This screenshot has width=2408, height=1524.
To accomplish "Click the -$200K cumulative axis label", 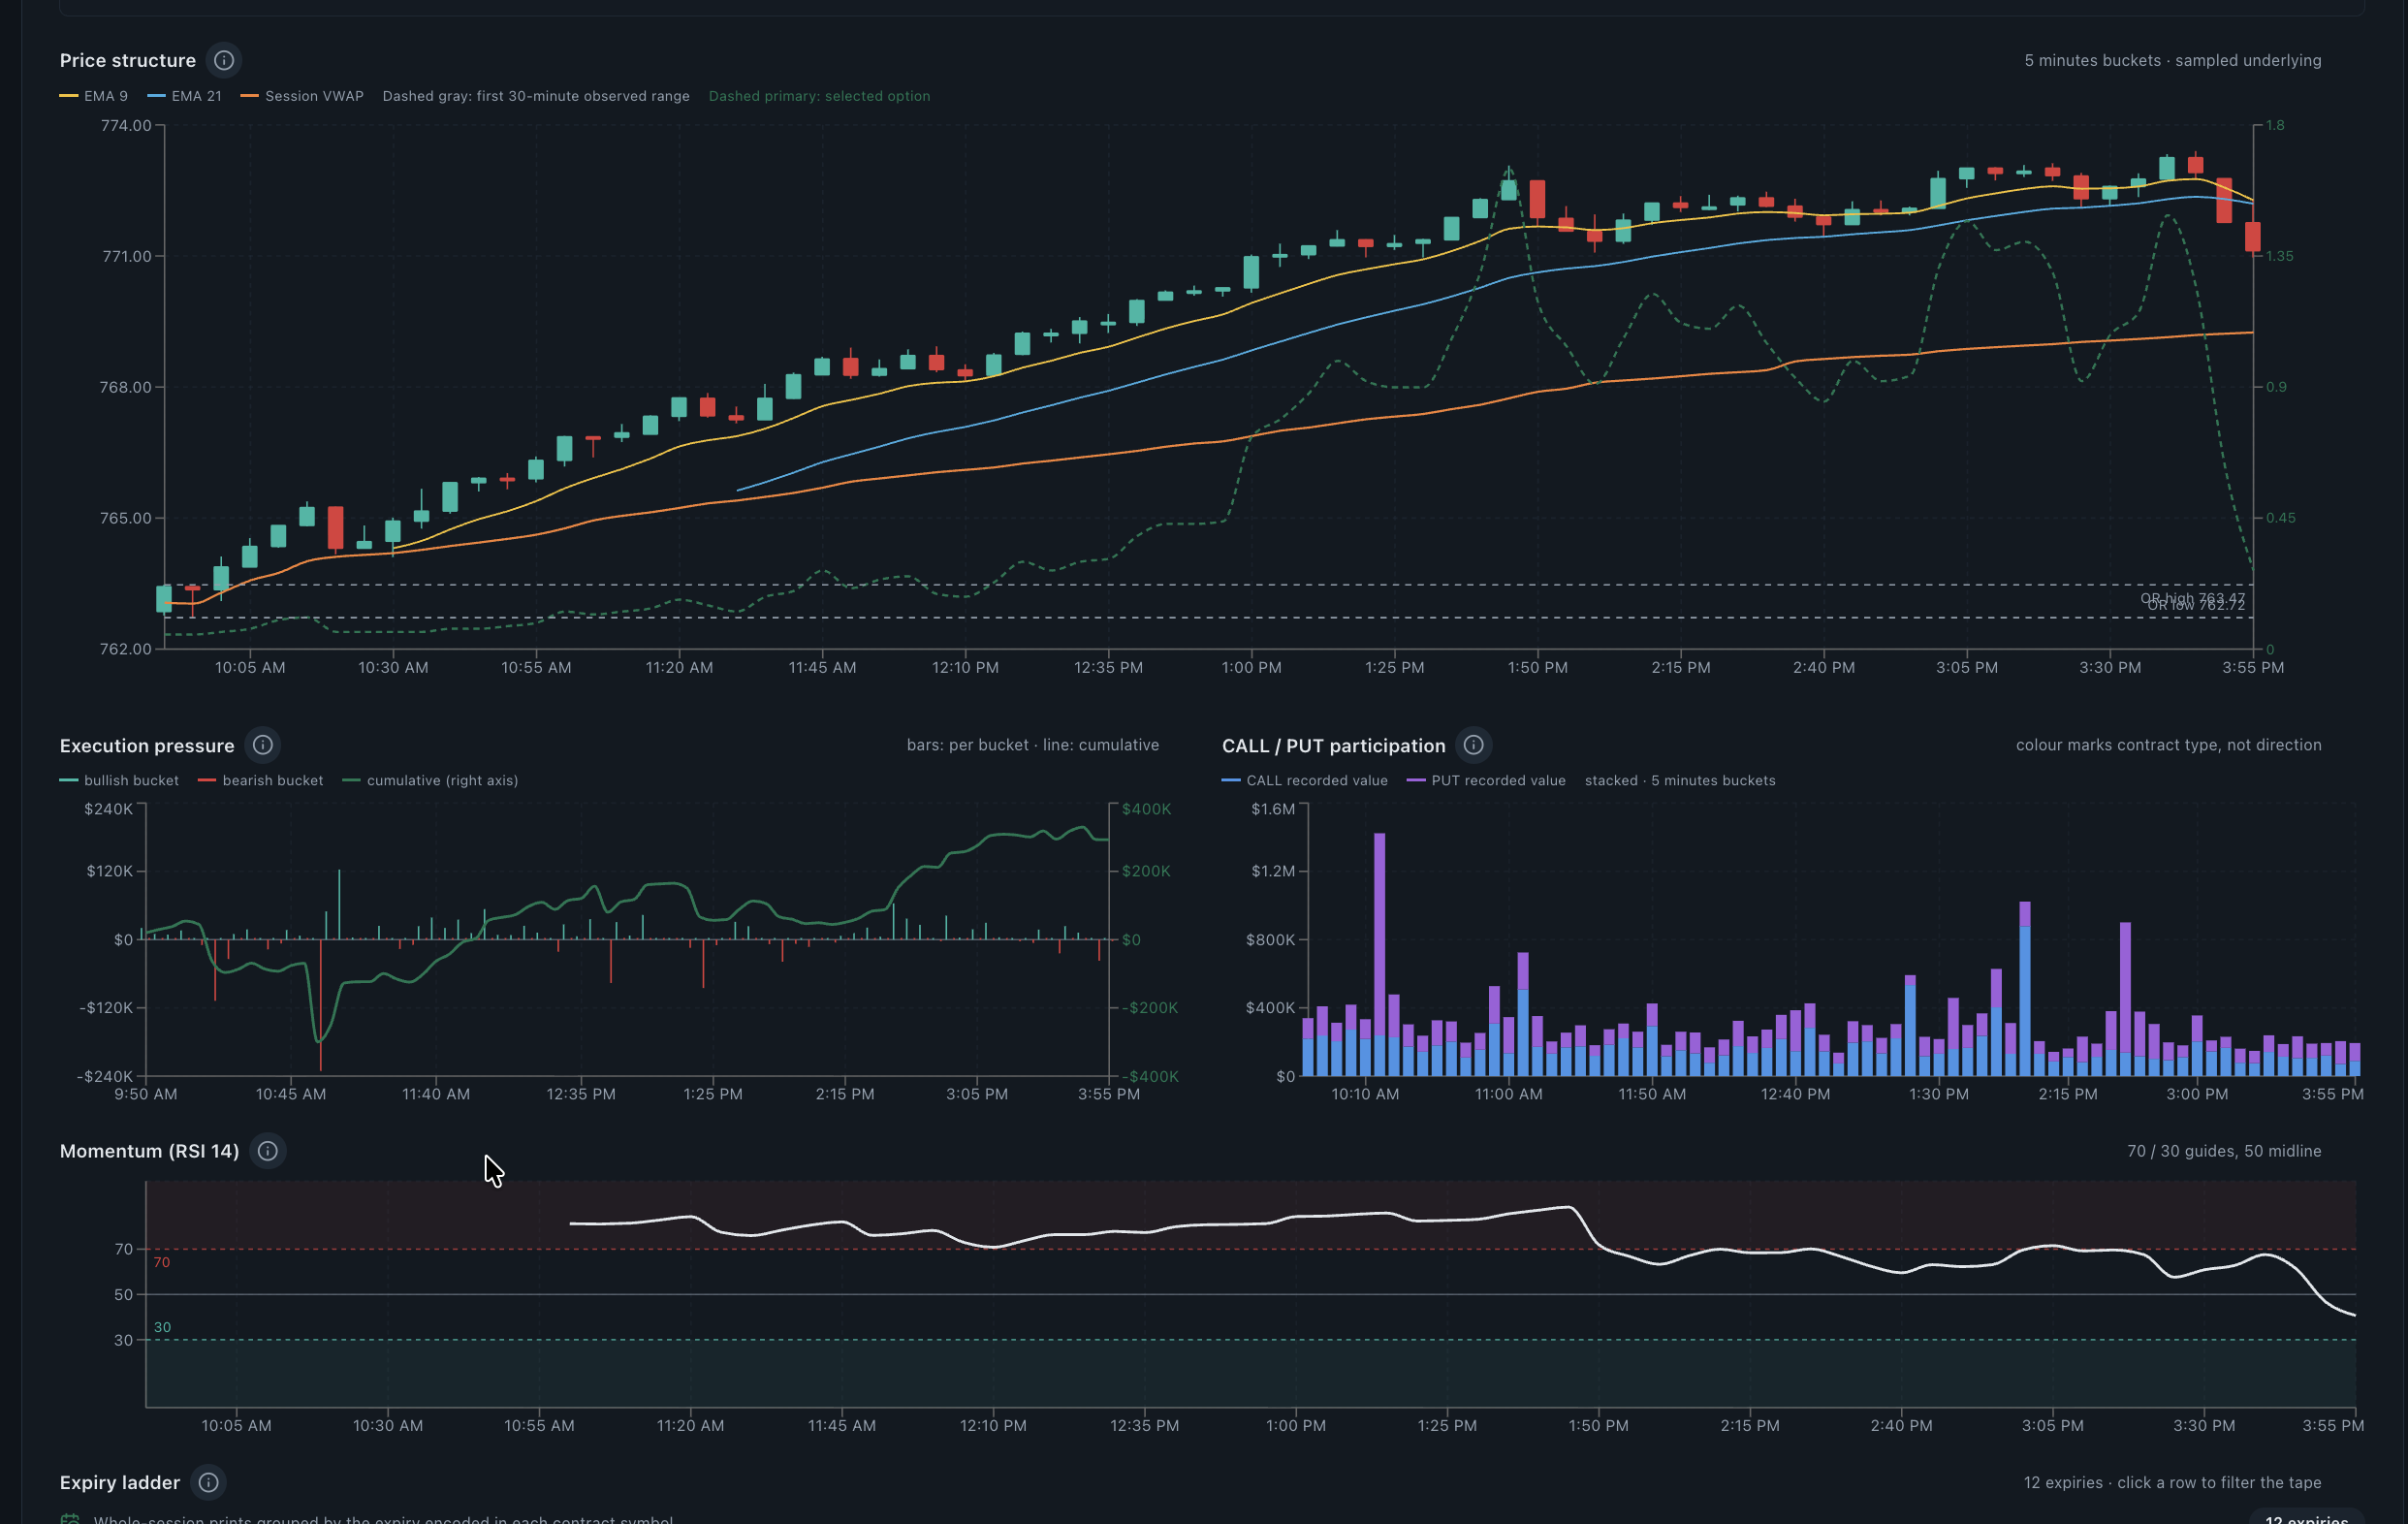I will 1149,1007.
